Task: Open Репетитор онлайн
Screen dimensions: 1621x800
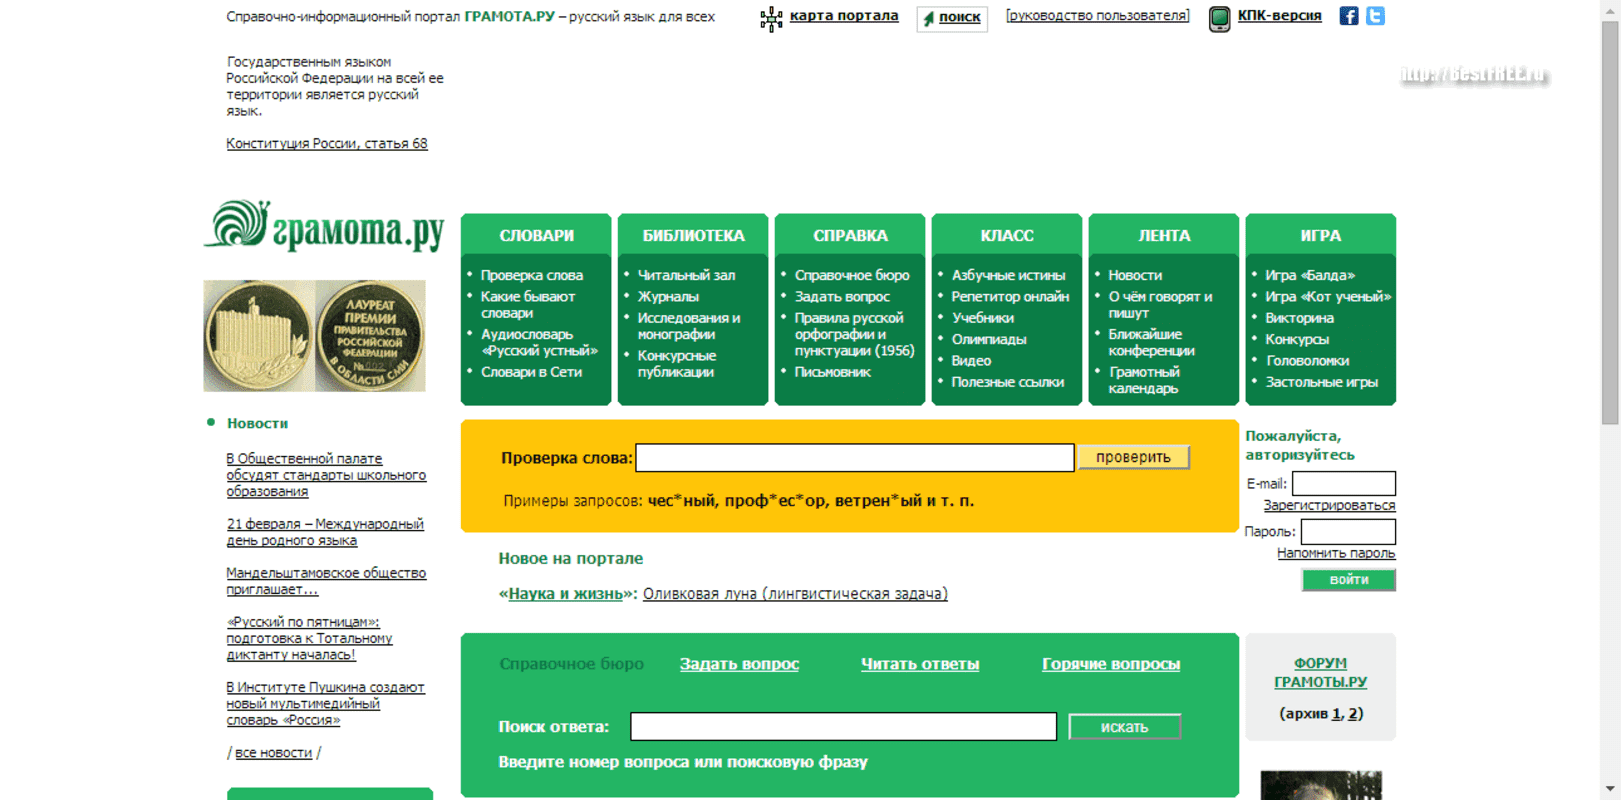Action: pyautogui.click(x=1010, y=296)
